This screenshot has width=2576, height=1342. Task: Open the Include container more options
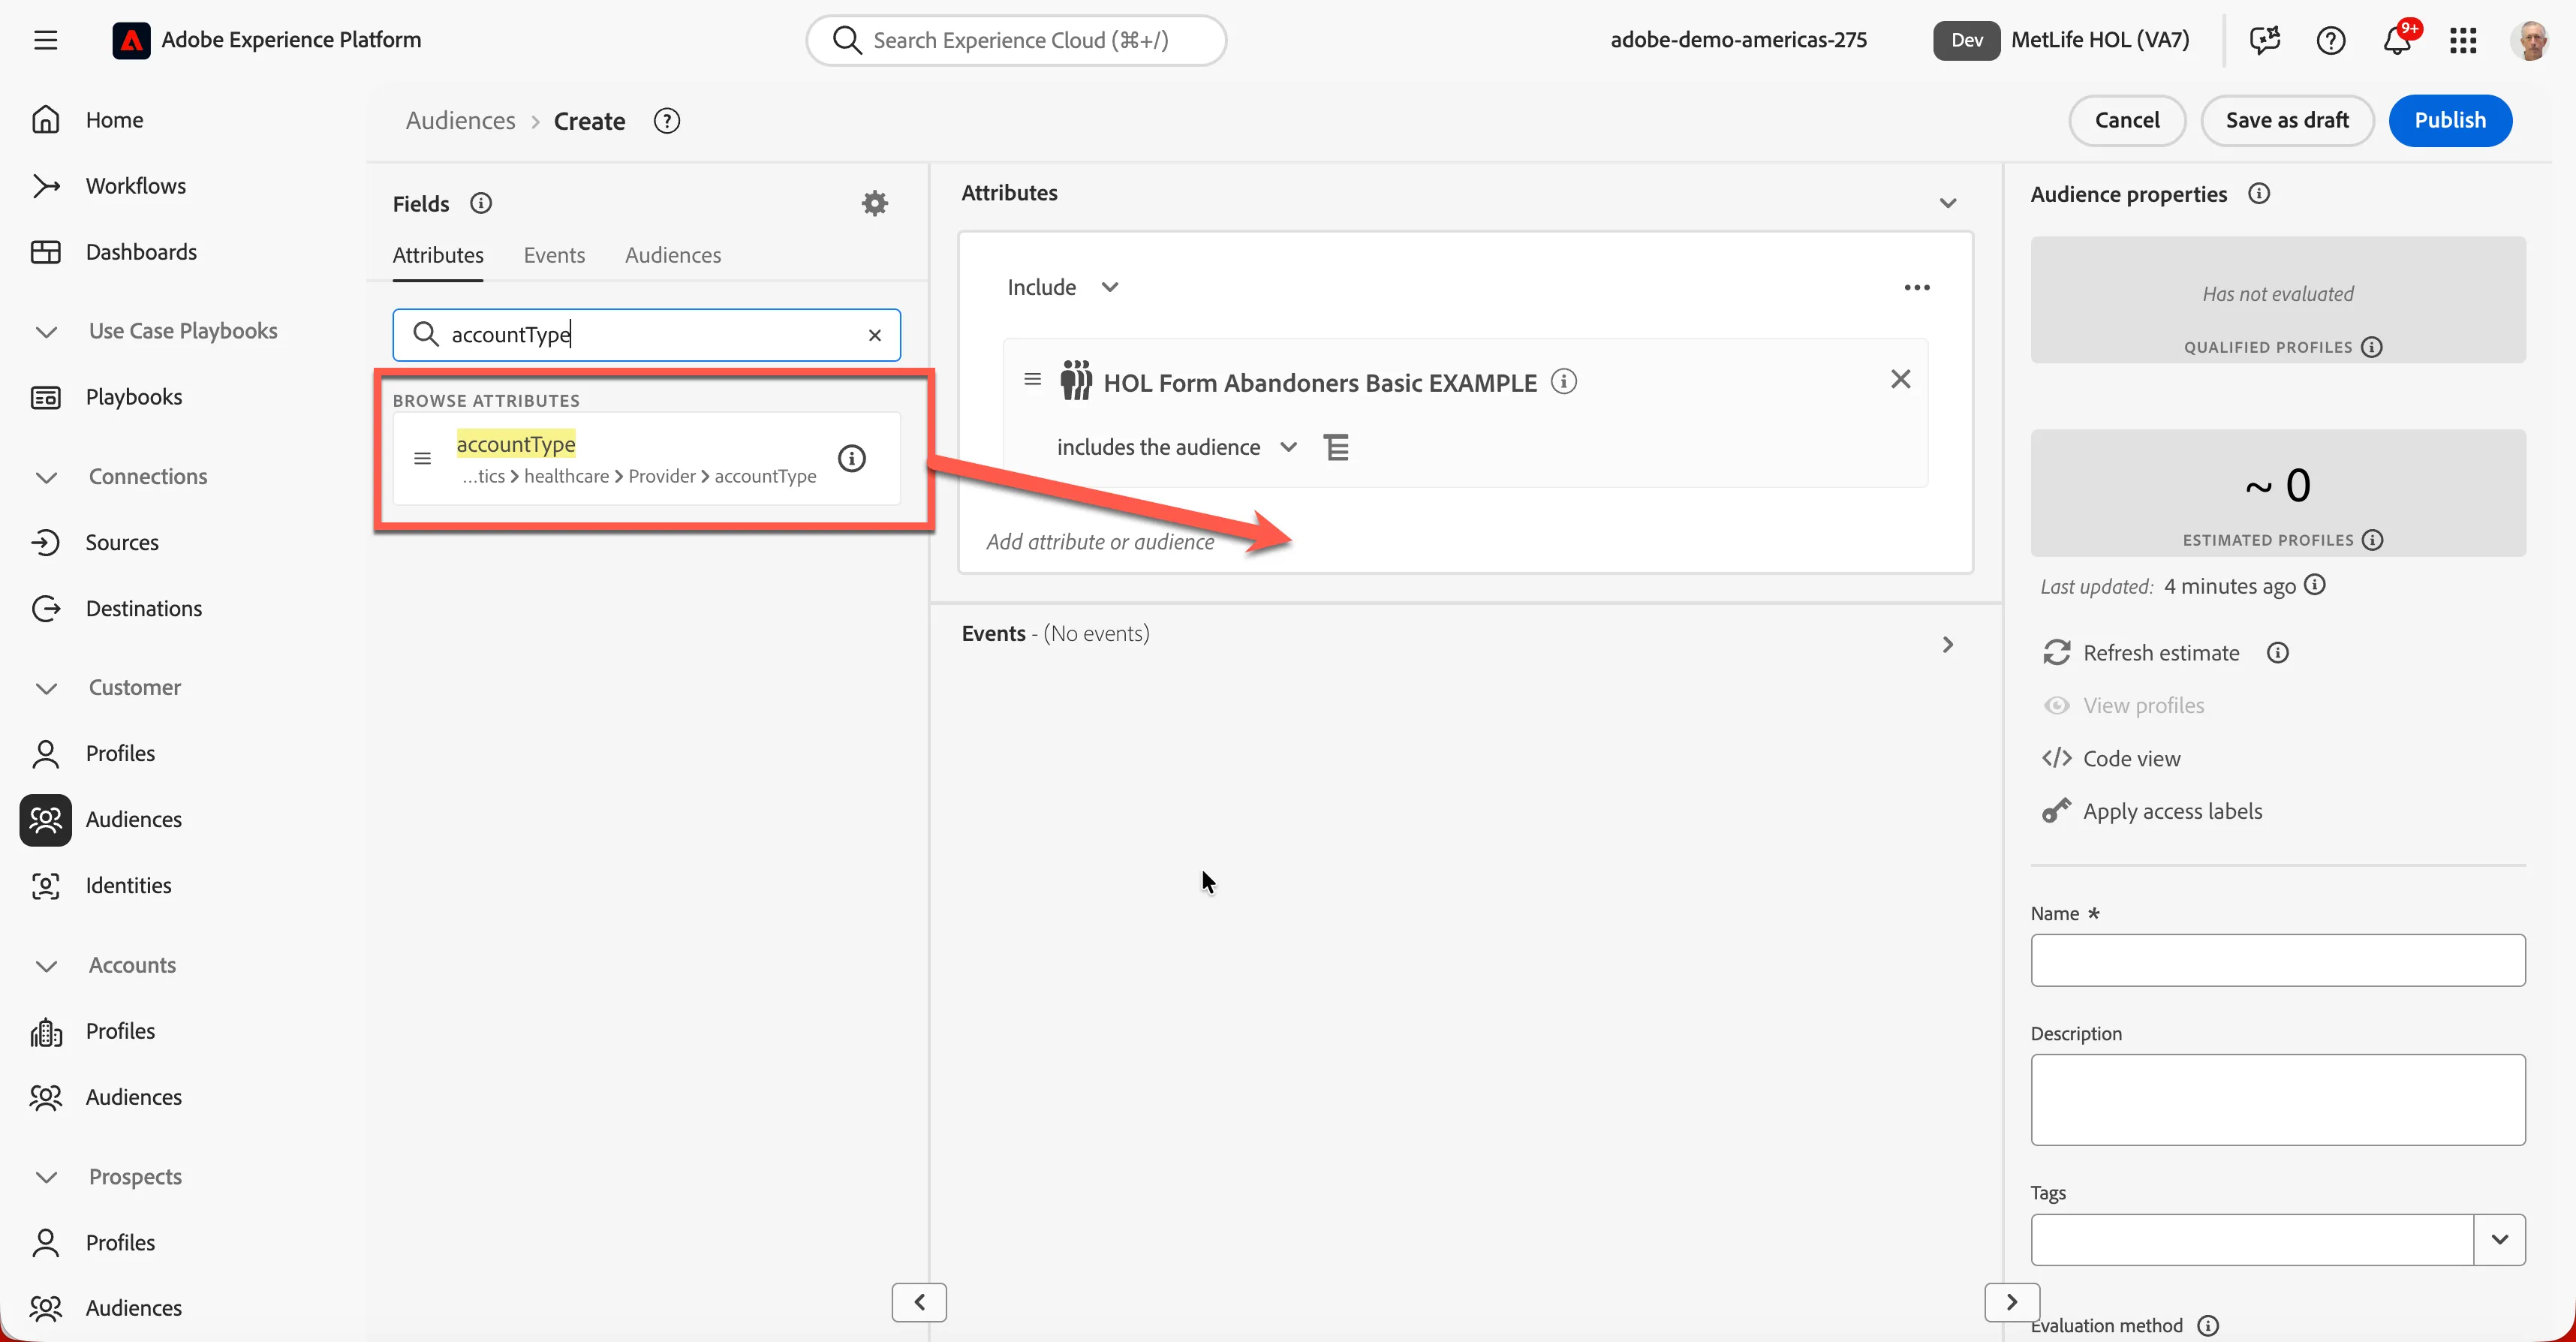1917,287
